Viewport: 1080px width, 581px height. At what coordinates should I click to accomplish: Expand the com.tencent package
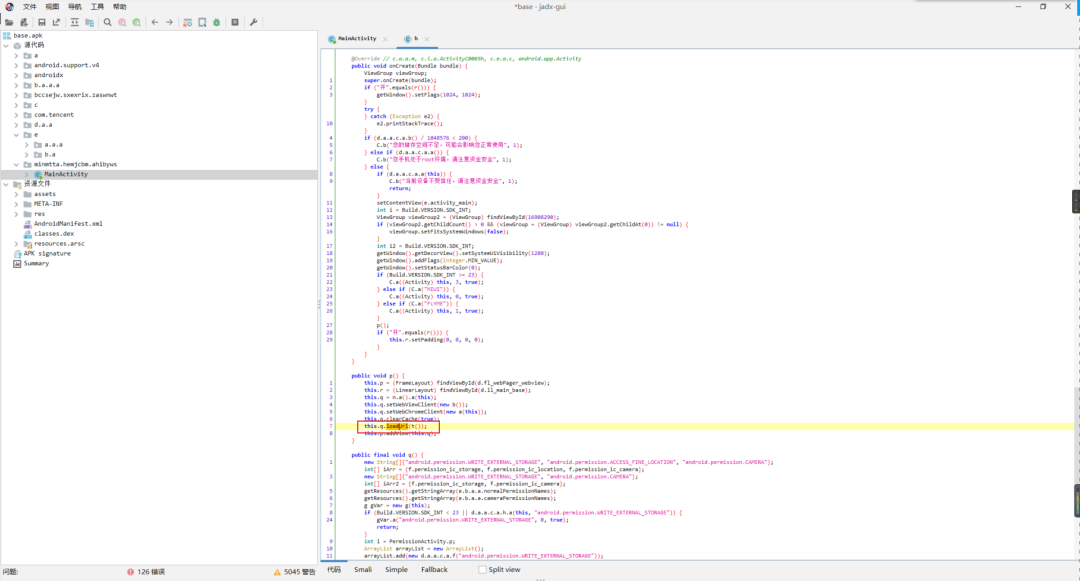[17, 115]
